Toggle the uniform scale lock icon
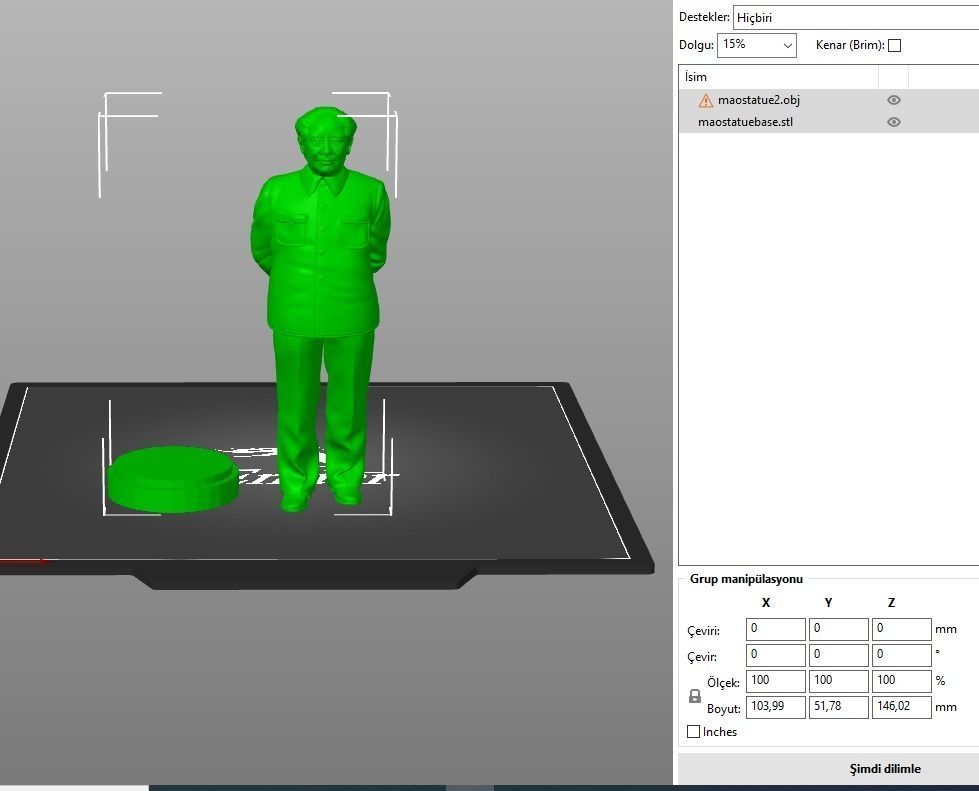 (694, 696)
